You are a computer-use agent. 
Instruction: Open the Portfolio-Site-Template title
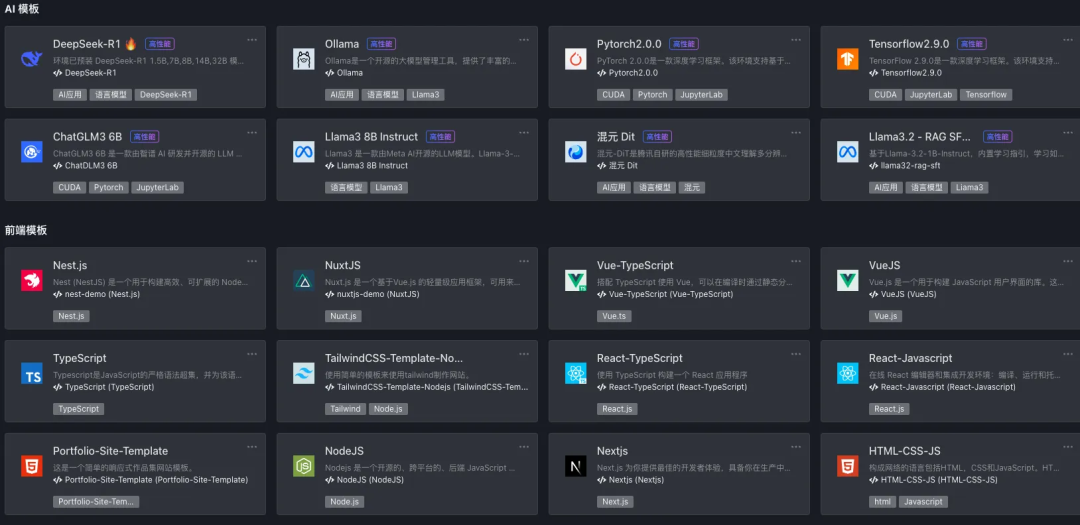110,451
